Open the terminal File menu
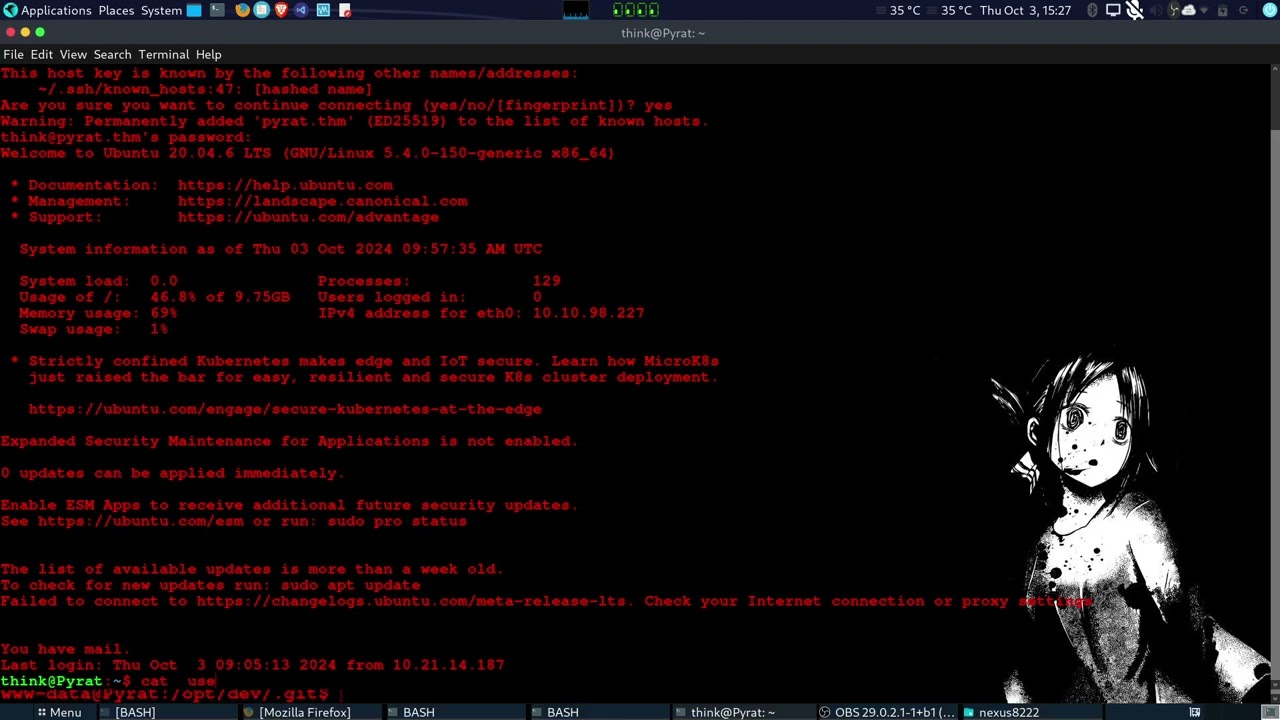This screenshot has width=1280, height=720. [x=13, y=54]
